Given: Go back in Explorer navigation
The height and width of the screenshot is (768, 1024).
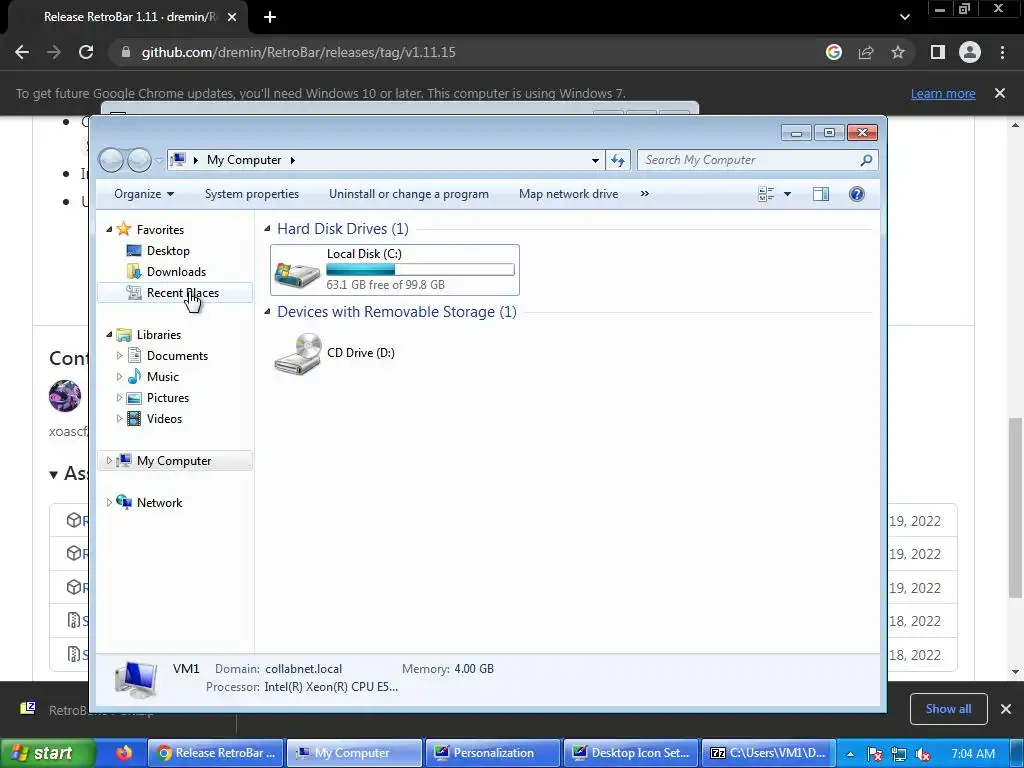Looking at the screenshot, I should pyautogui.click(x=111, y=160).
